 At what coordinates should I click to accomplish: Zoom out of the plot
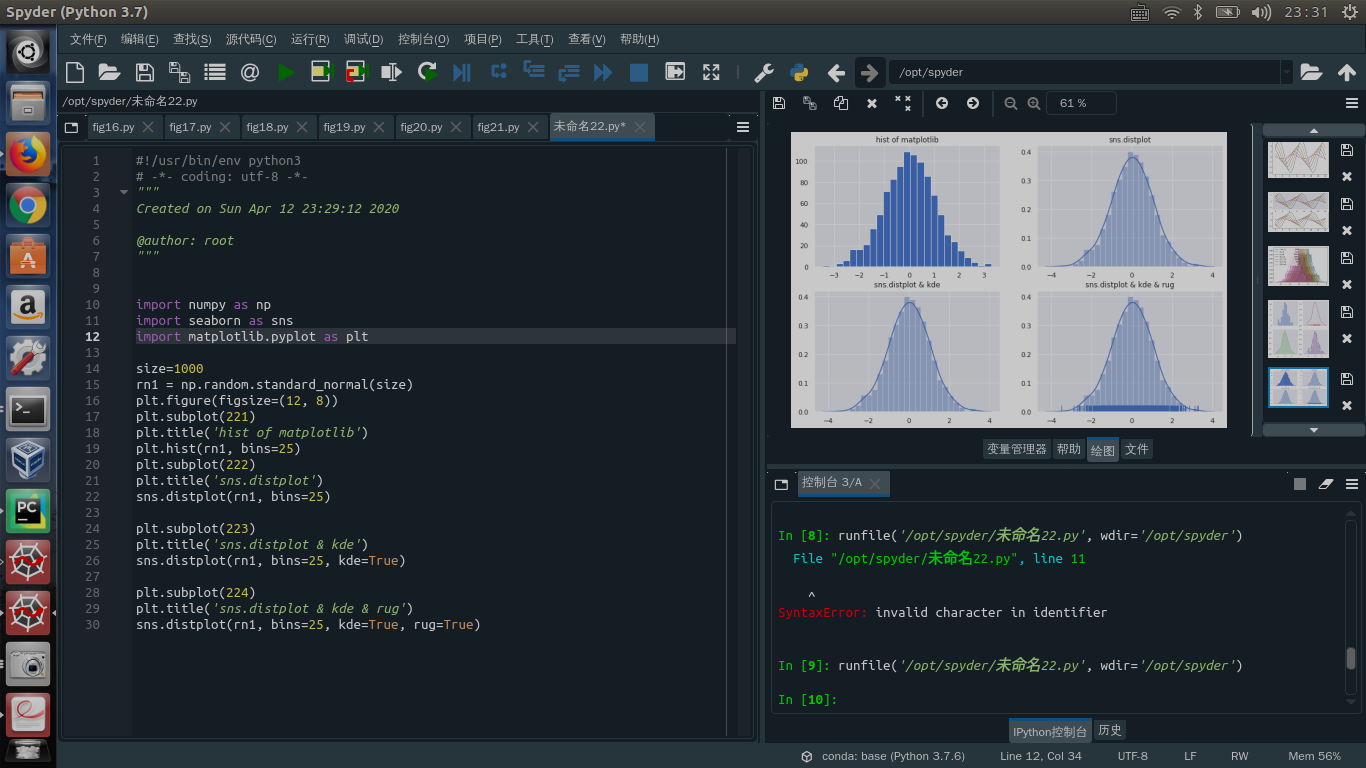point(1010,103)
